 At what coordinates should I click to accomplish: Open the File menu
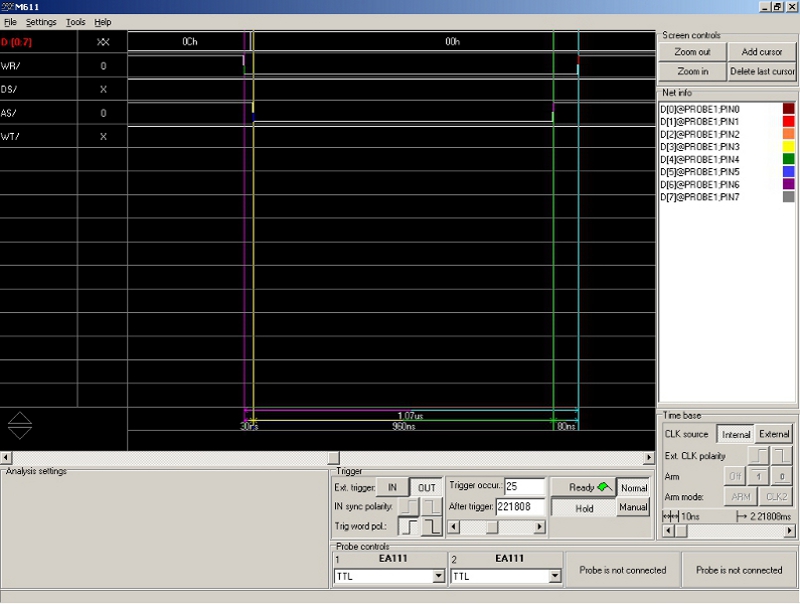click(10, 22)
